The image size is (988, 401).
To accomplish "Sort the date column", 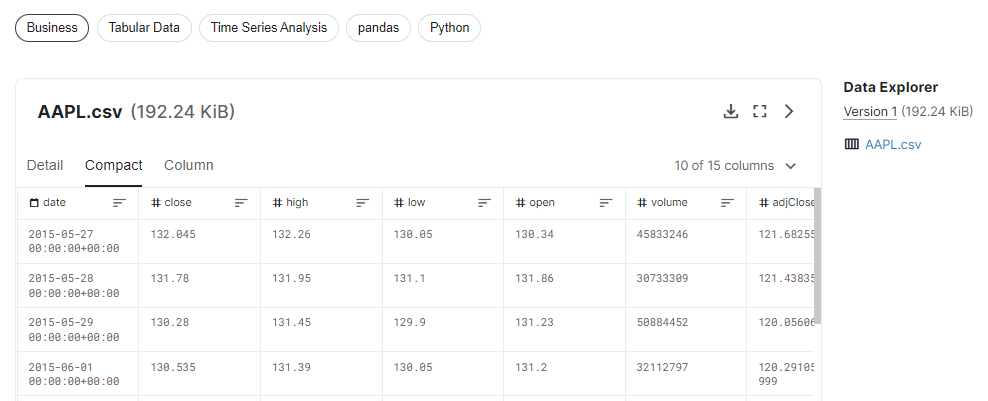I will 119,202.
